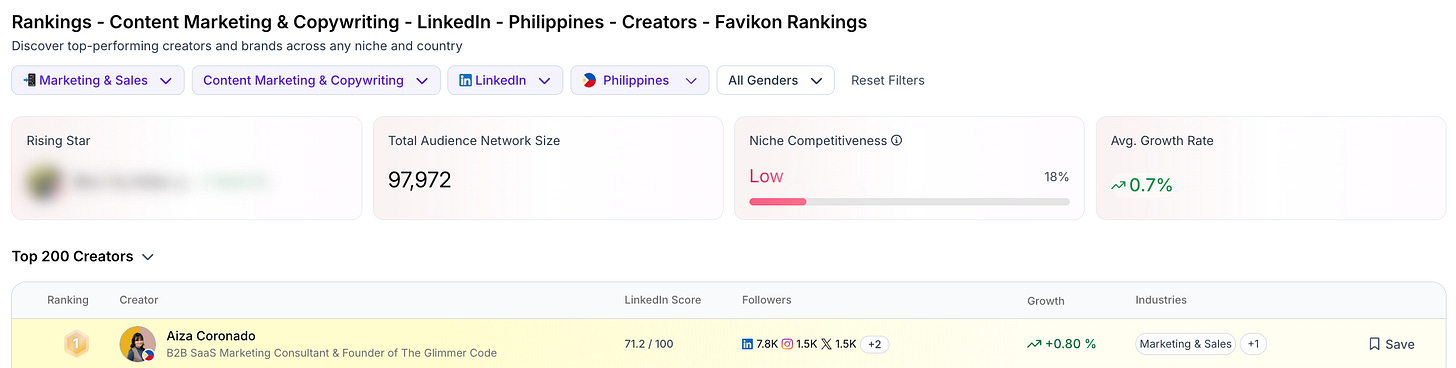The height and width of the screenshot is (368, 1456).
Task: Click the LinkedIn followers icon for Aiza Coronado
Action: click(x=747, y=344)
